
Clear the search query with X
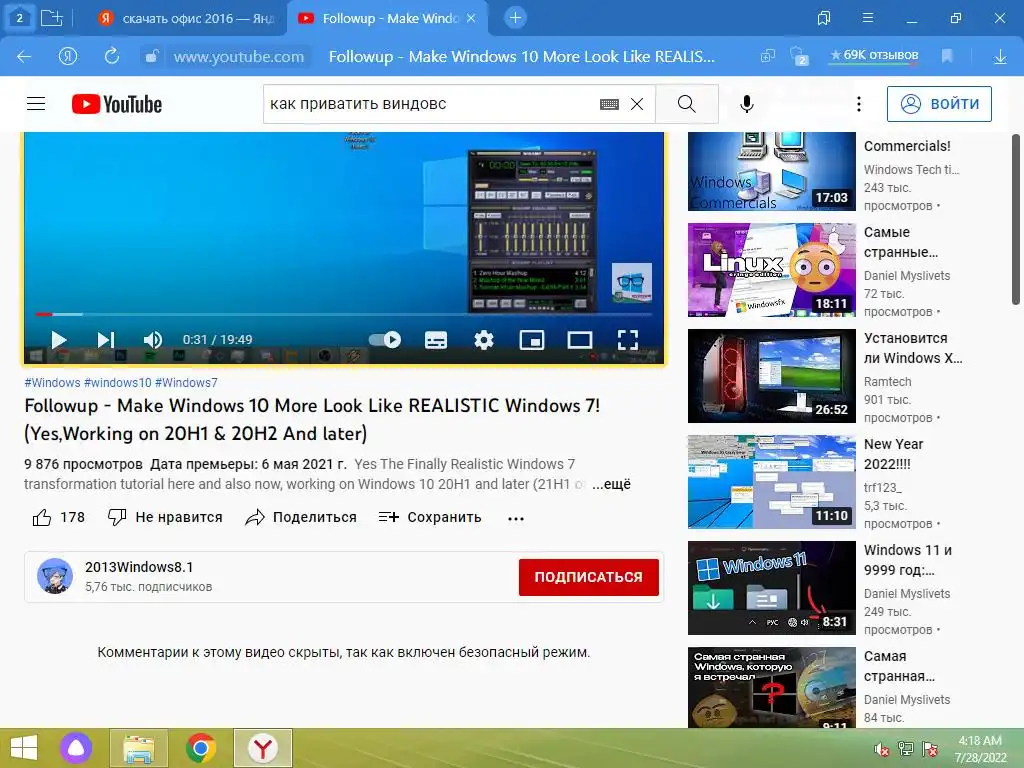pyautogui.click(x=637, y=104)
